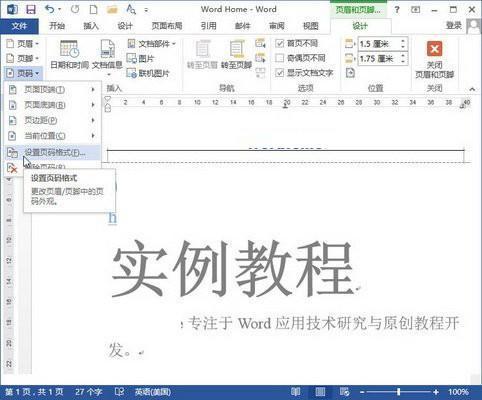Insert Date and Time (日期和时间) icon
This screenshot has width=482, height=400.
tap(69, 54)
